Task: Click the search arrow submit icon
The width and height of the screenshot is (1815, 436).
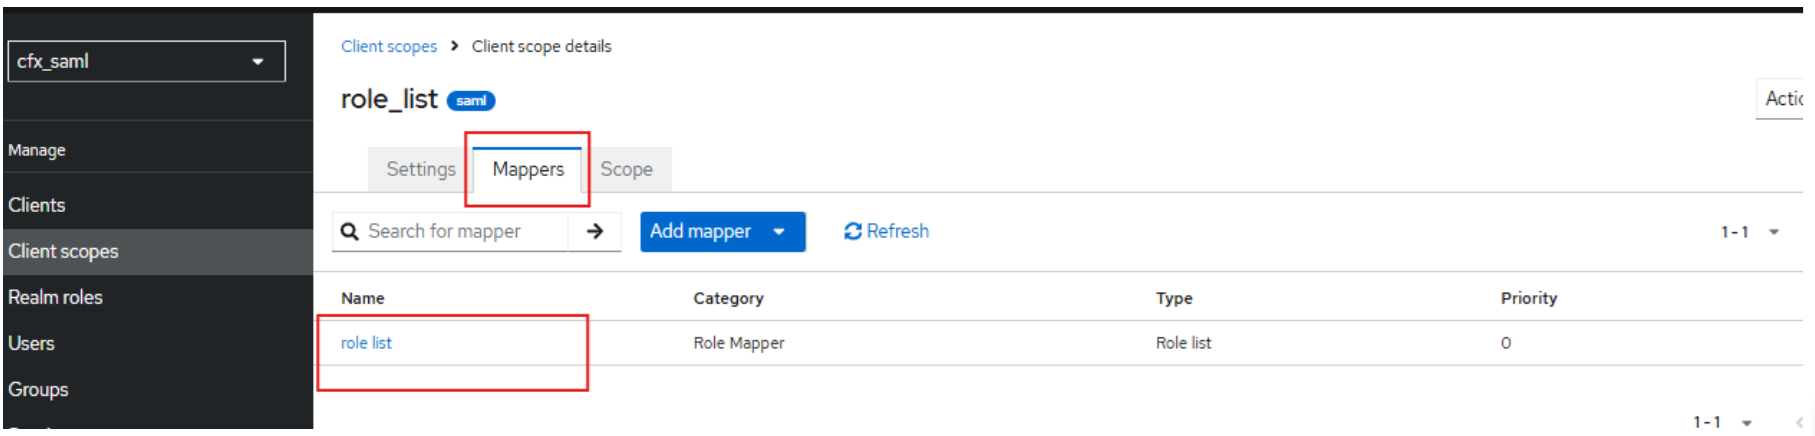Action: (595, 231)
